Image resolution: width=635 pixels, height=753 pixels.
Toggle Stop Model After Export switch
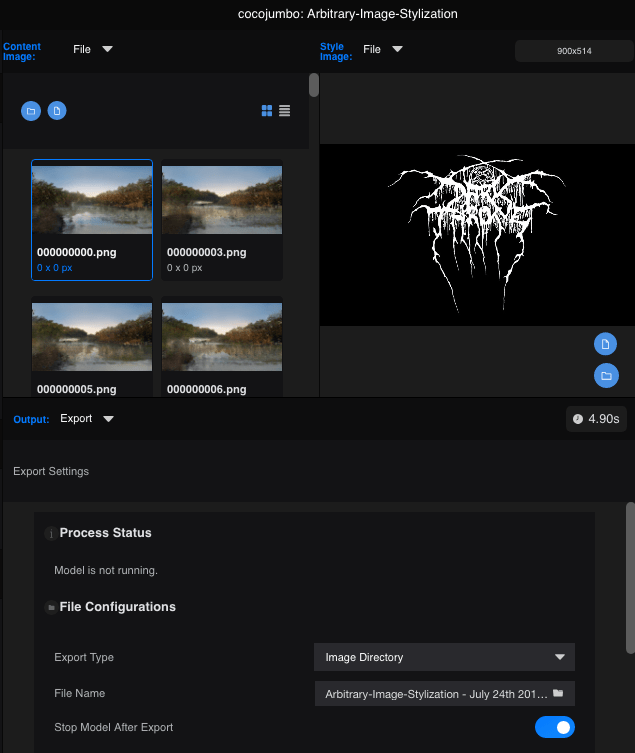point(555,727)
